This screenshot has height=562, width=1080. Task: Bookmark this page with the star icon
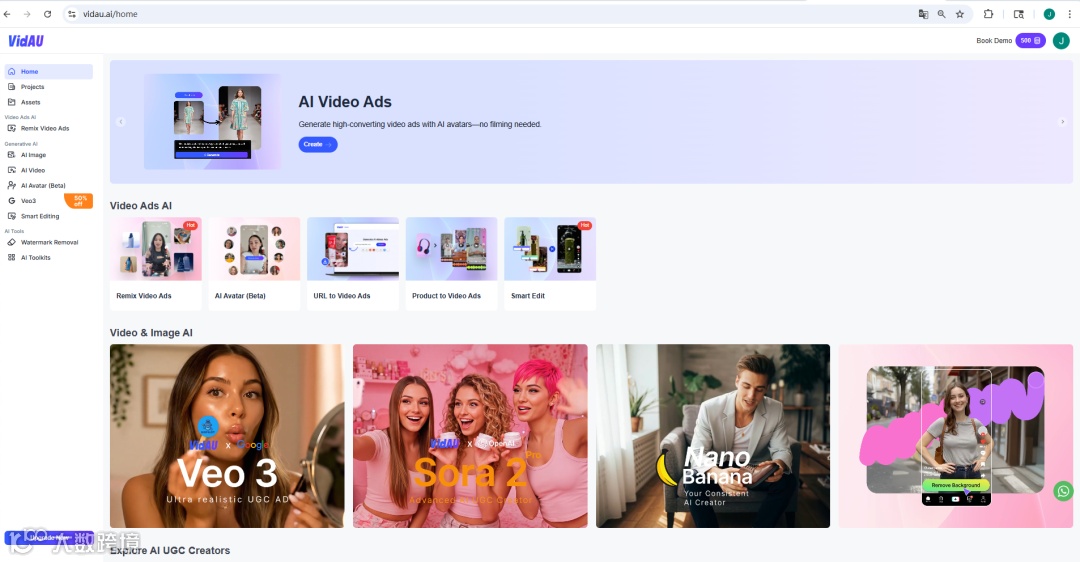(959, 14)
